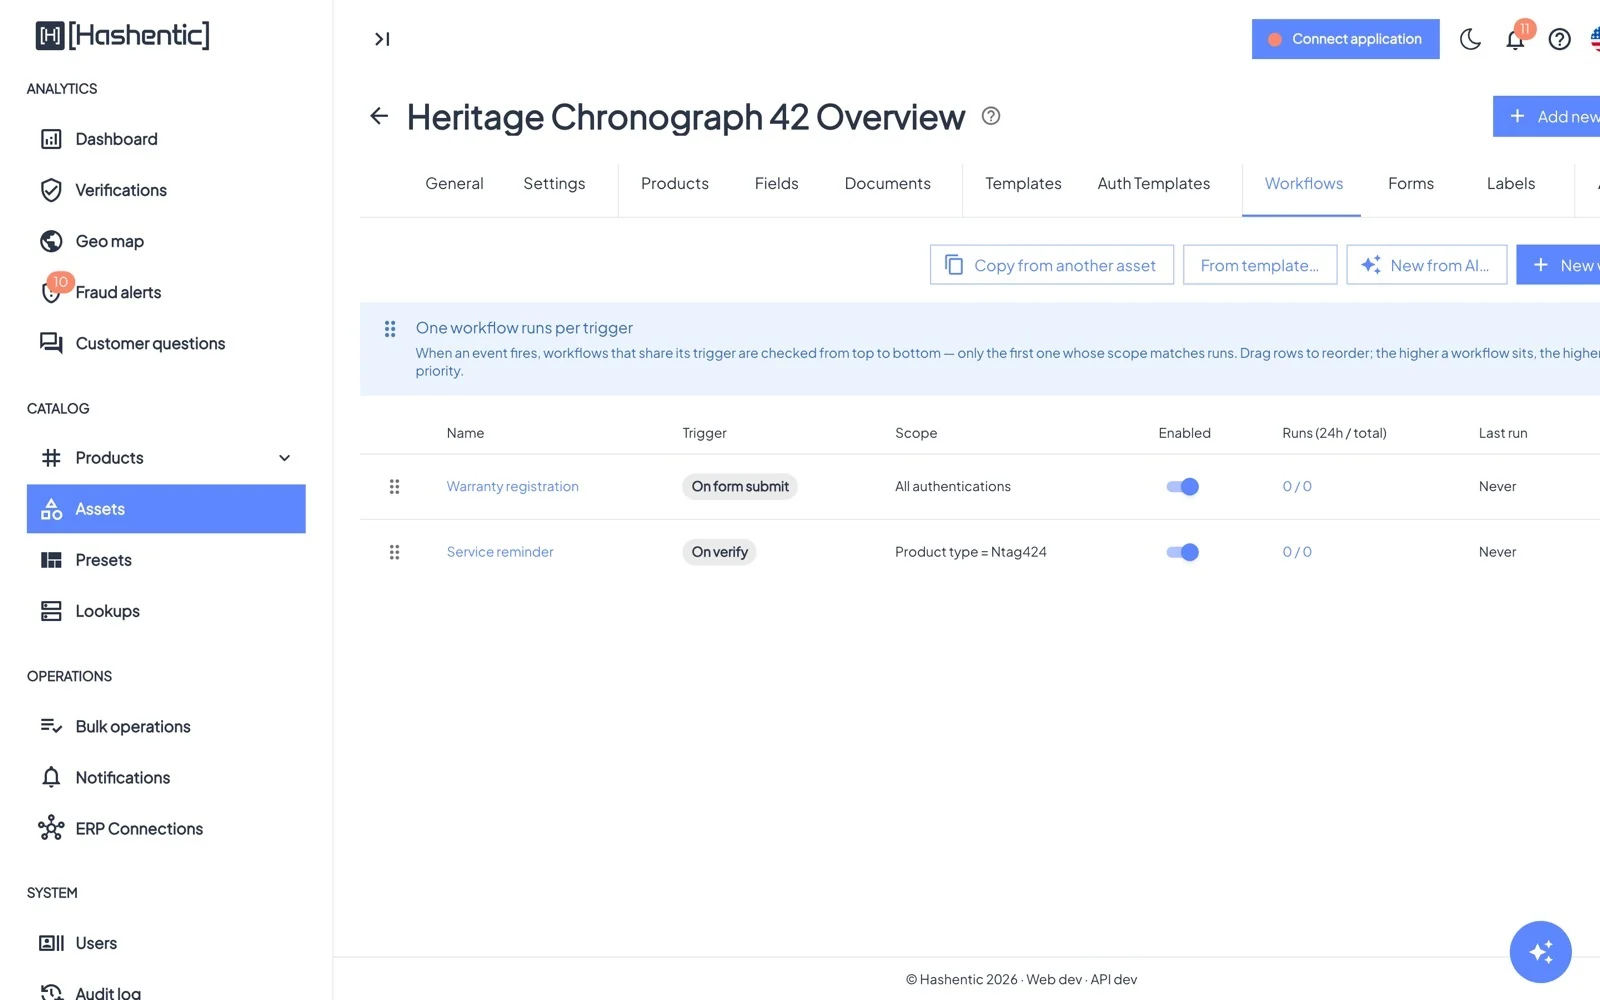The image size is (1600, 1000).
Task: Click Copy from another asset button
Action: (x=1051, y=265)
